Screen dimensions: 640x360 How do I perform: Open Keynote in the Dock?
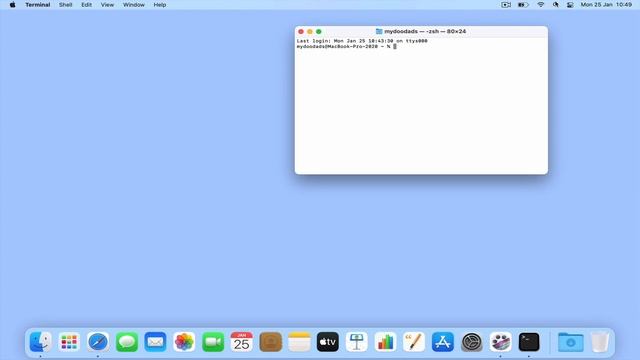(x=356, y=342)
